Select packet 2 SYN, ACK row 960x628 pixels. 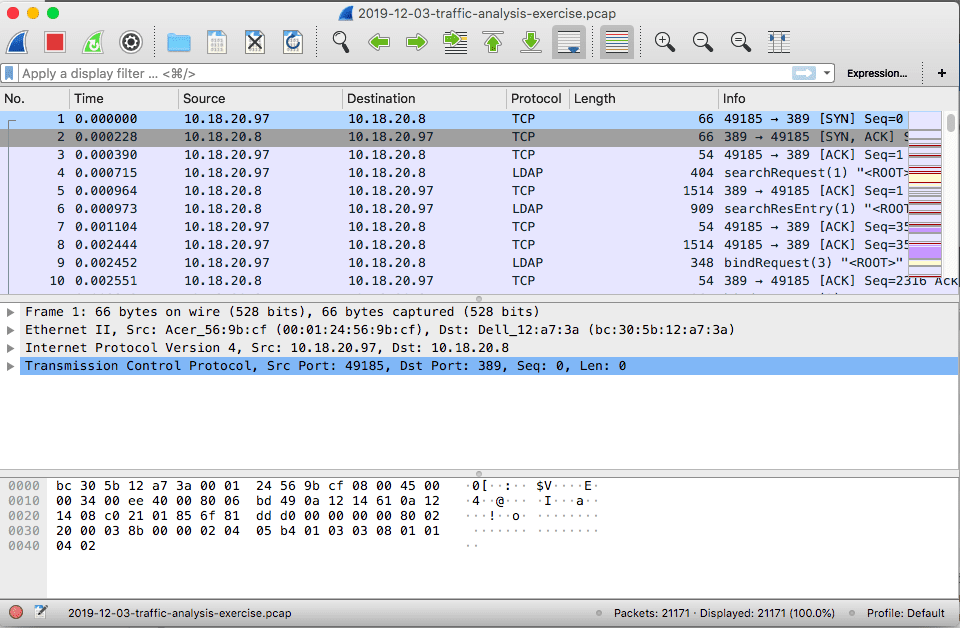pyautogui.click(x=454, y=136)
